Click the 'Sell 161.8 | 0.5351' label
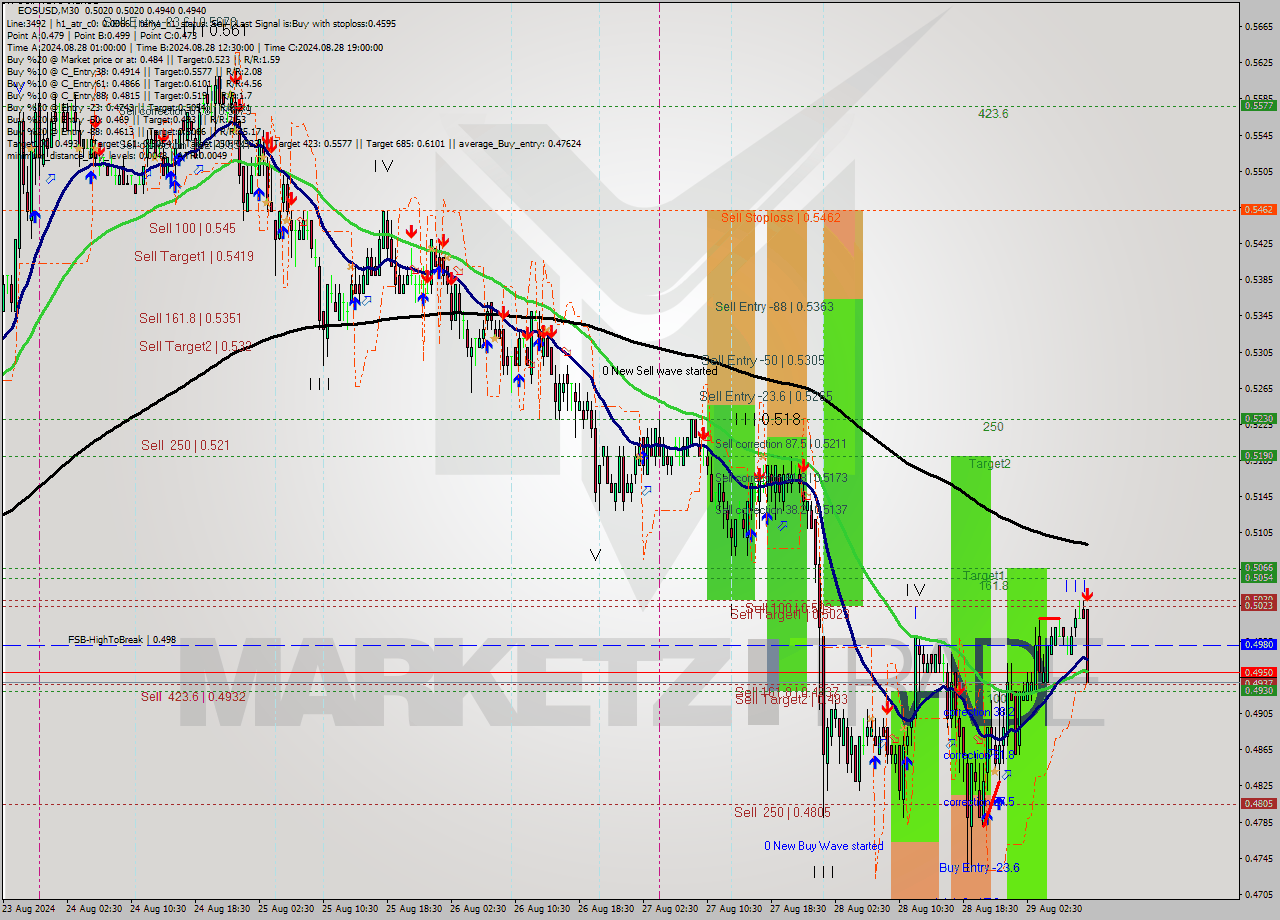The width and height of the screenshot is (1280, 920). coord(190,318)
